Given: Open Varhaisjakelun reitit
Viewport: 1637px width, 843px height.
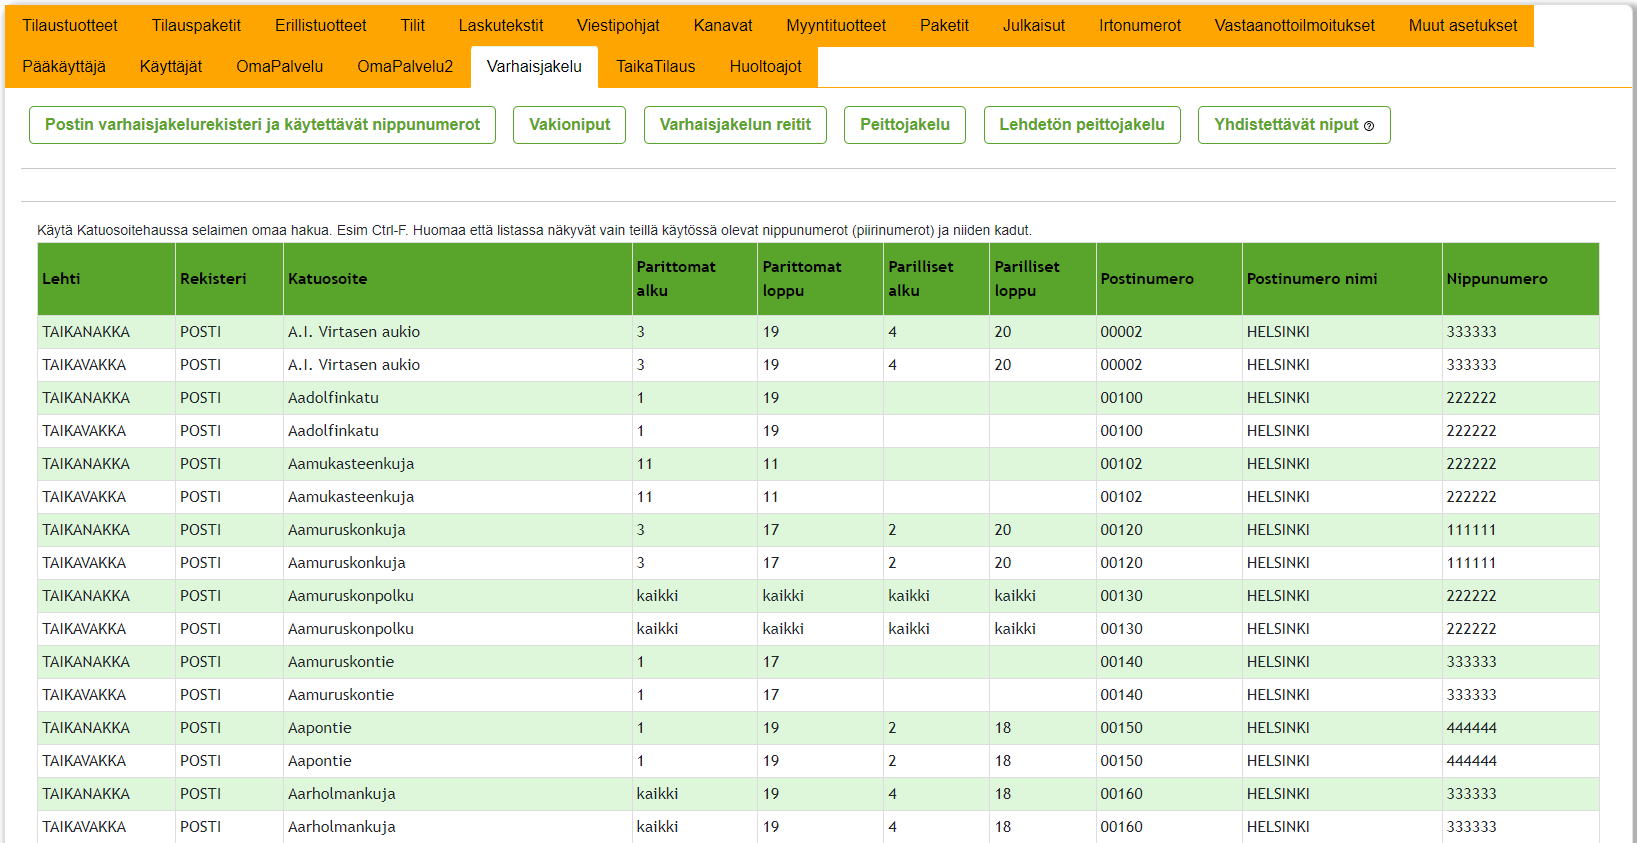Looking at the screenshot, I should 735,125.
